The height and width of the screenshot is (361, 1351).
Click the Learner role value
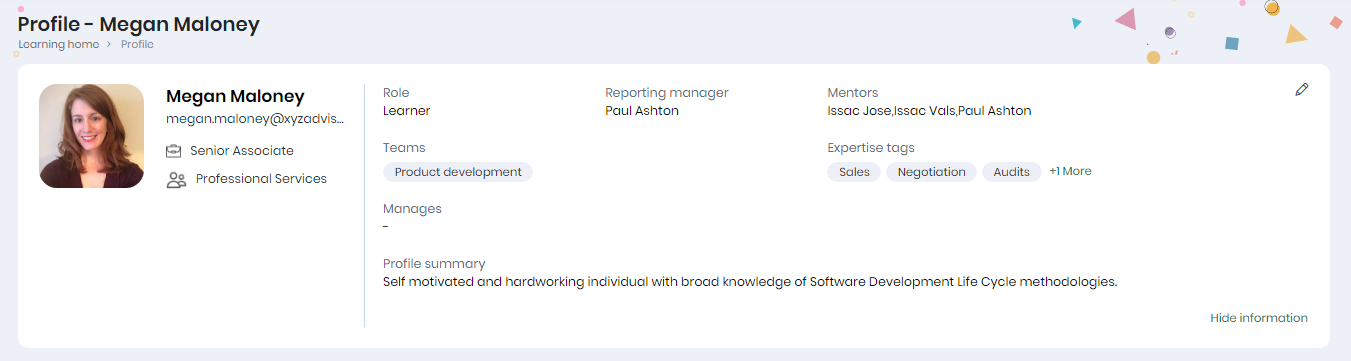[x=407, y=111]
